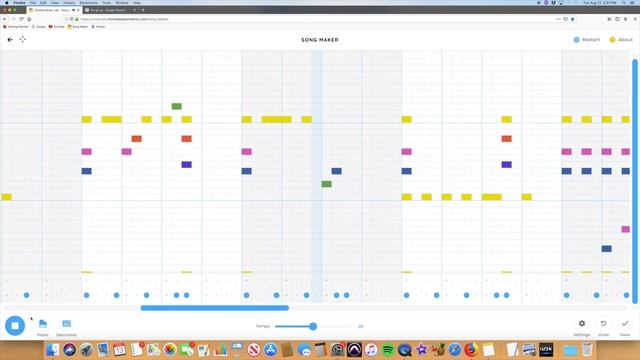The image size is (640, 360).
Task: Click the green note near the playhead
Action: click(327, 184)
